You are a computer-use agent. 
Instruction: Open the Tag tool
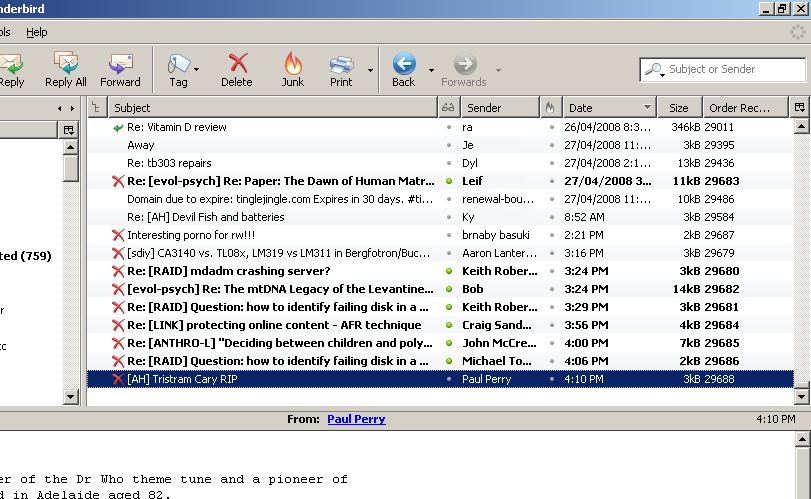(178, 70)
